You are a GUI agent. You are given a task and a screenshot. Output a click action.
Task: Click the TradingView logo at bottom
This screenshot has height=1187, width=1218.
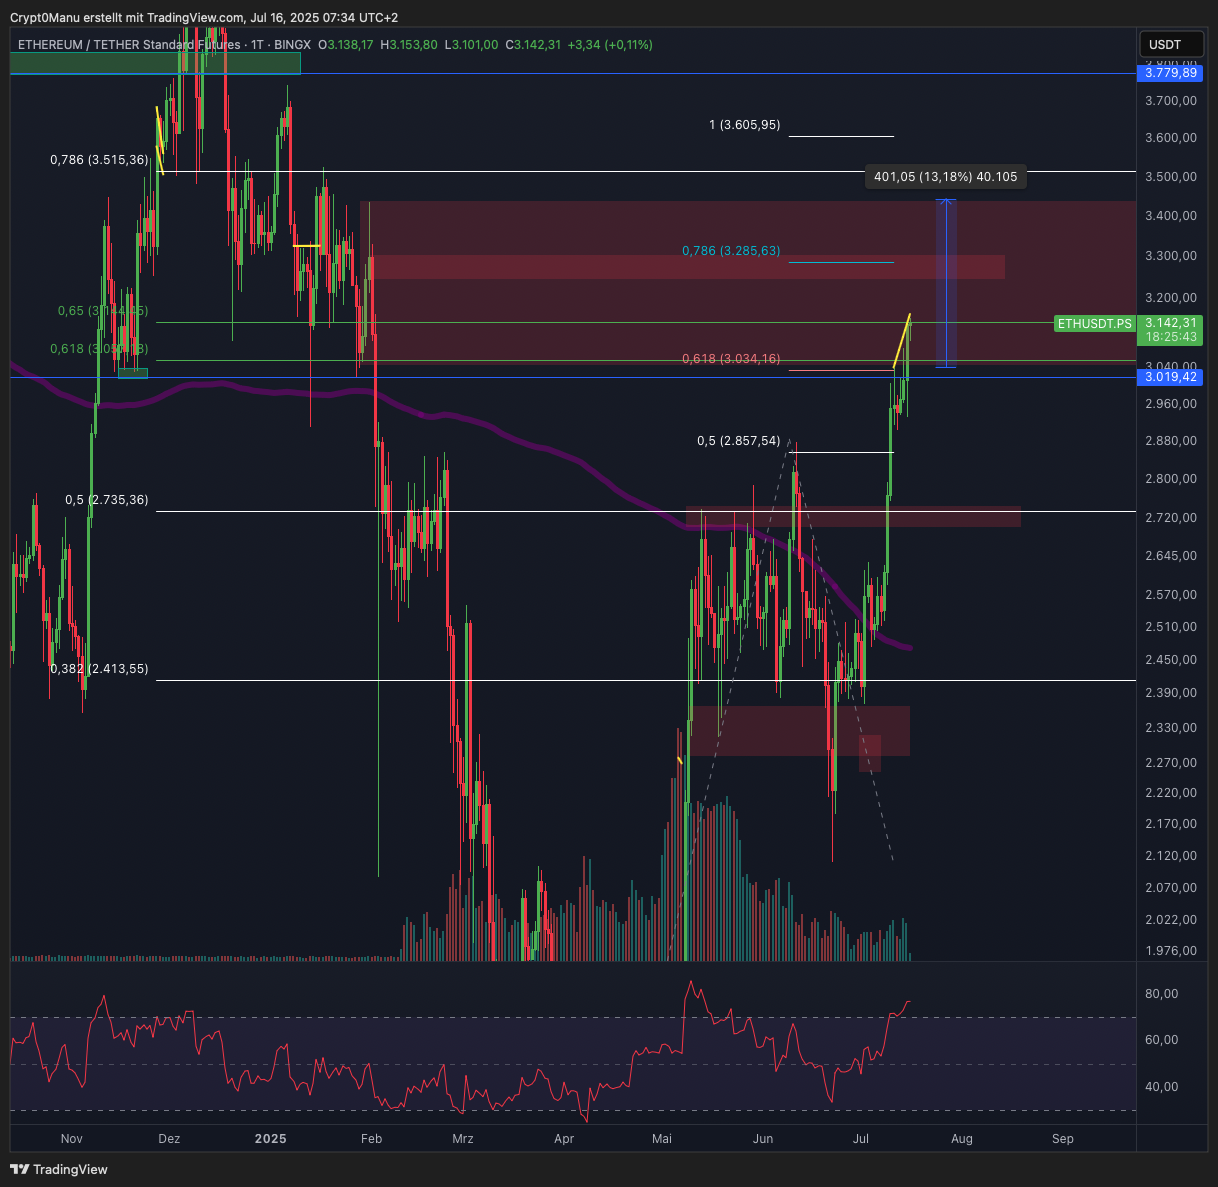tap(59, 1169)
